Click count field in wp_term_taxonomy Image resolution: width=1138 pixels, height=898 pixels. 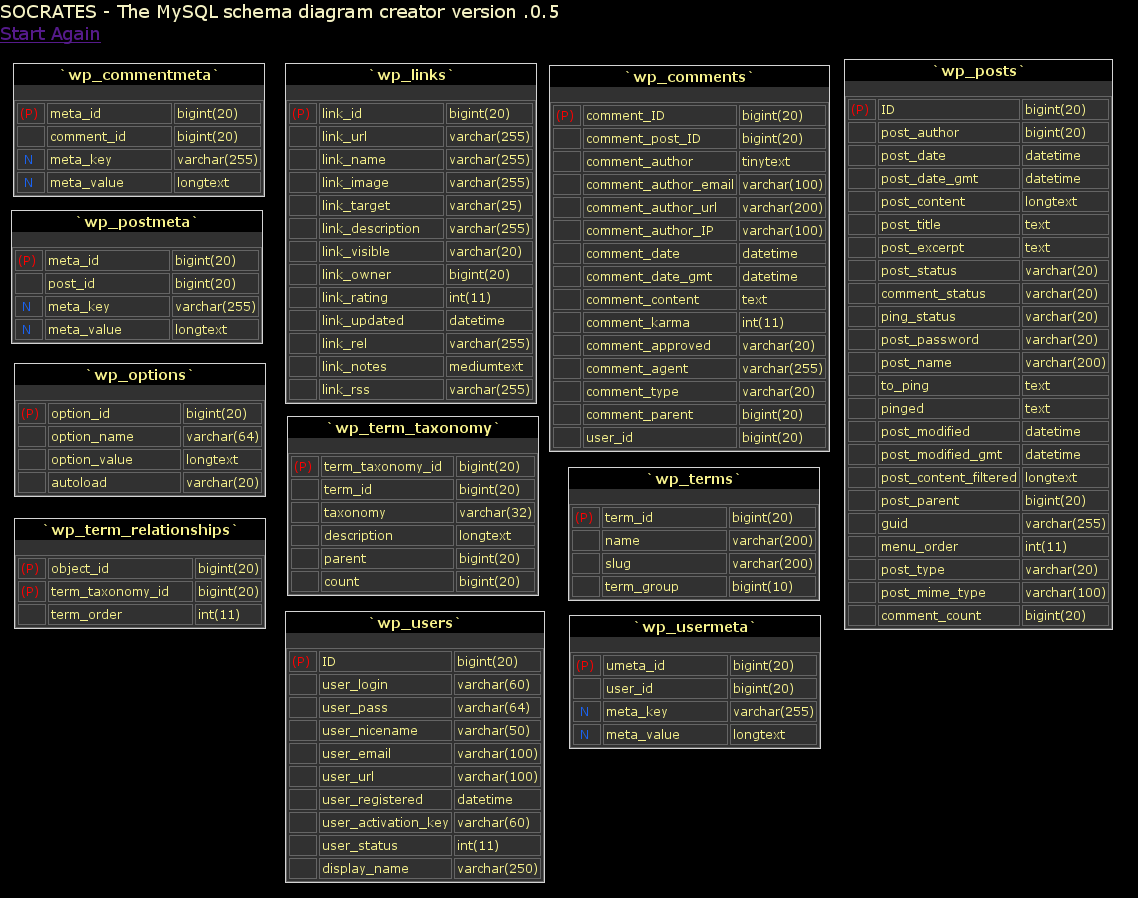point(387,581)
